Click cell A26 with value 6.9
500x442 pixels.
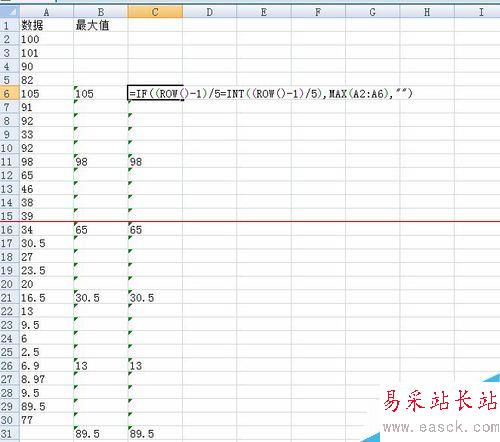point(47,366)
